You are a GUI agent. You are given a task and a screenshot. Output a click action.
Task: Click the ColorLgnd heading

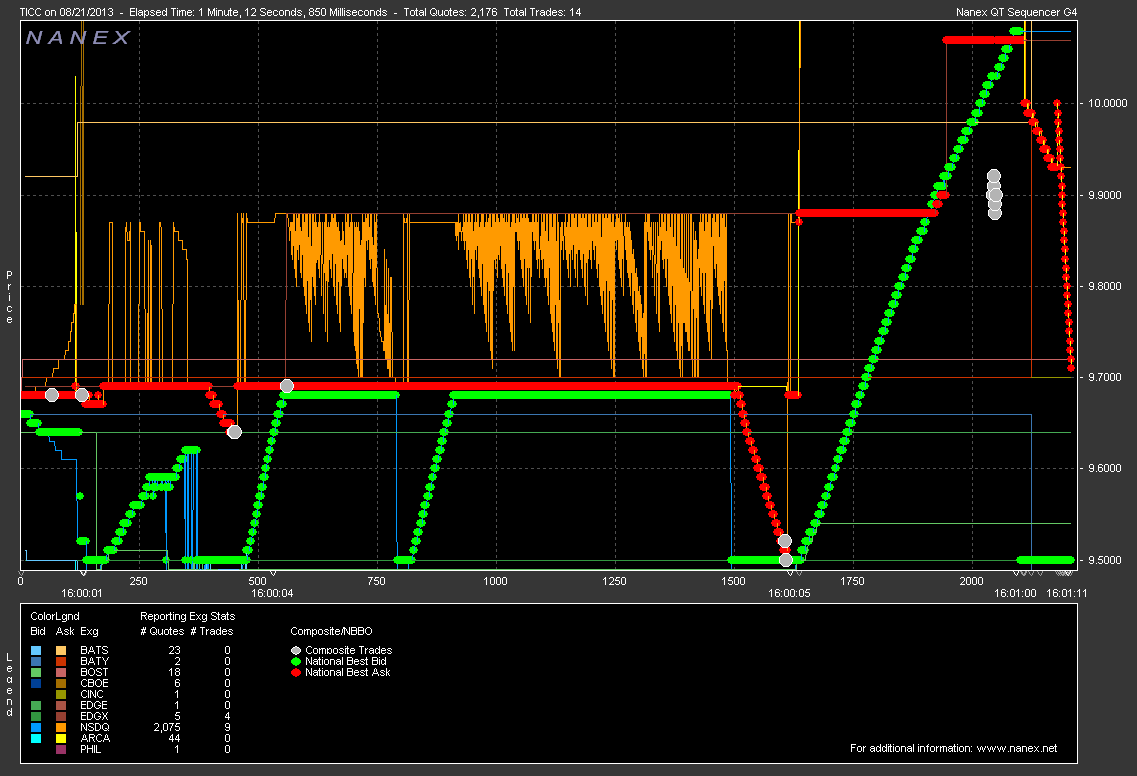point(55,616)
